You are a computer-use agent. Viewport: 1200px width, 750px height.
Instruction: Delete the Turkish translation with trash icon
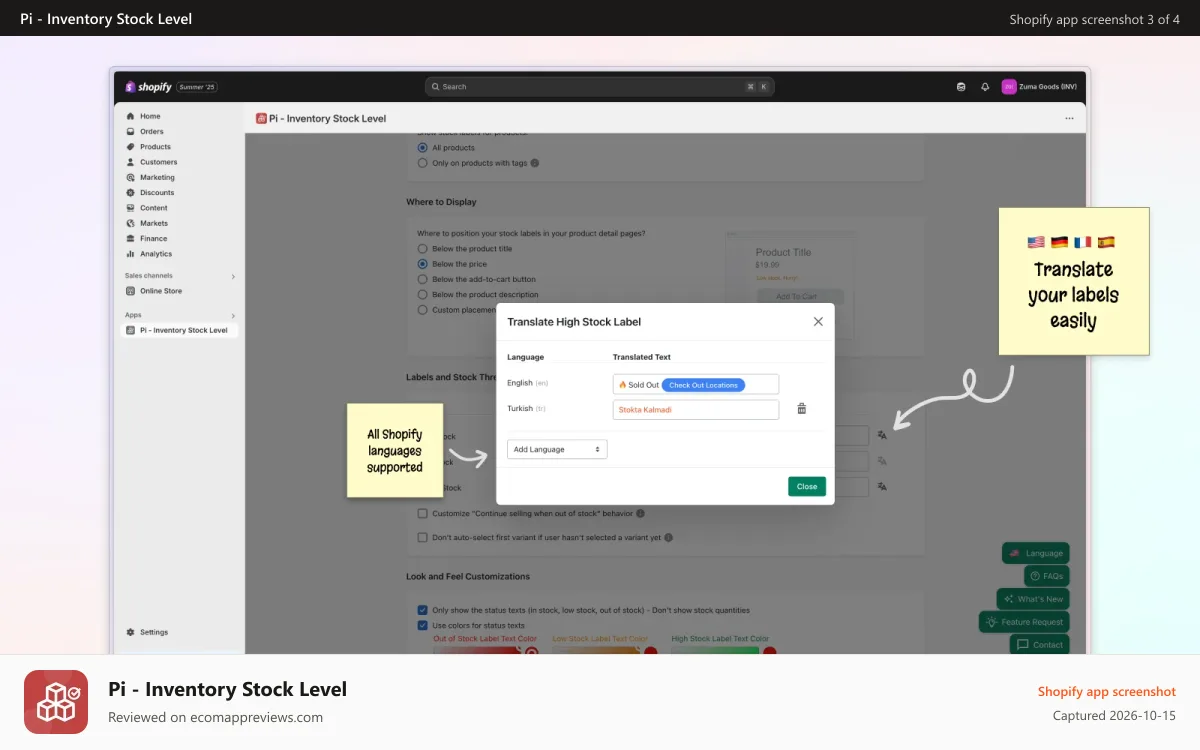coord(801,409)
